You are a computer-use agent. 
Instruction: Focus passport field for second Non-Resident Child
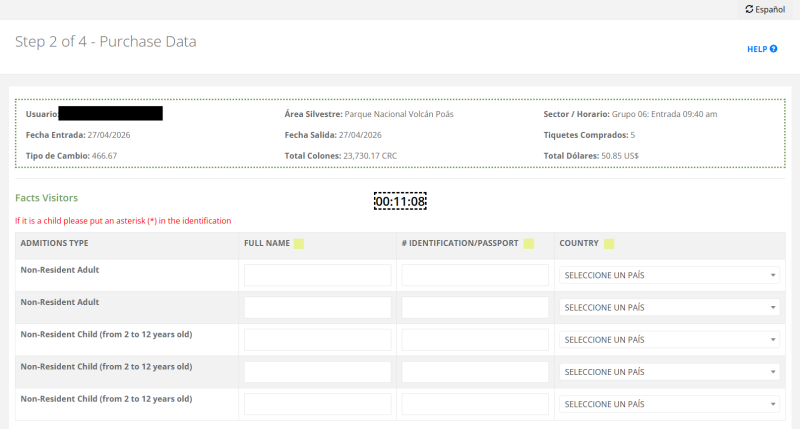coord(475,372)
